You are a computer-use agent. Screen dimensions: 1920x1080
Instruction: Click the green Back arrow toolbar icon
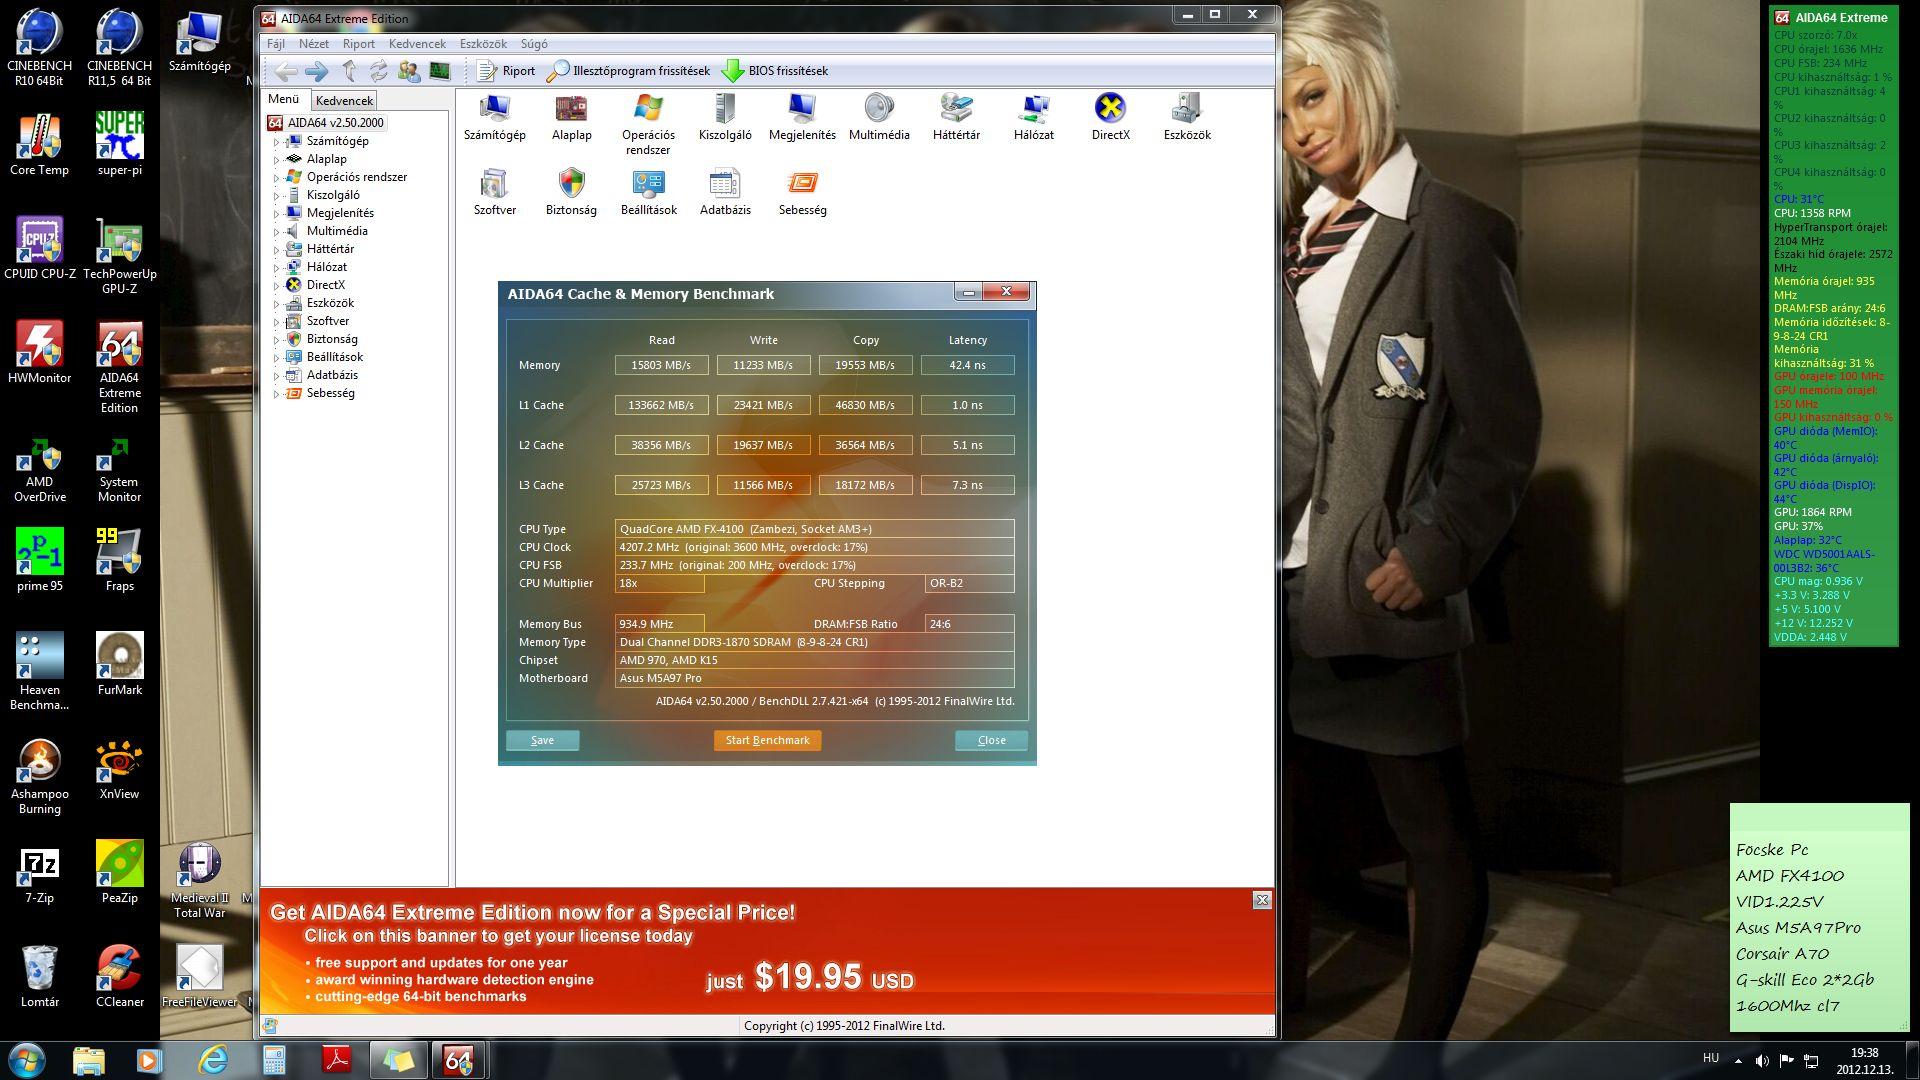pos(286,71)
